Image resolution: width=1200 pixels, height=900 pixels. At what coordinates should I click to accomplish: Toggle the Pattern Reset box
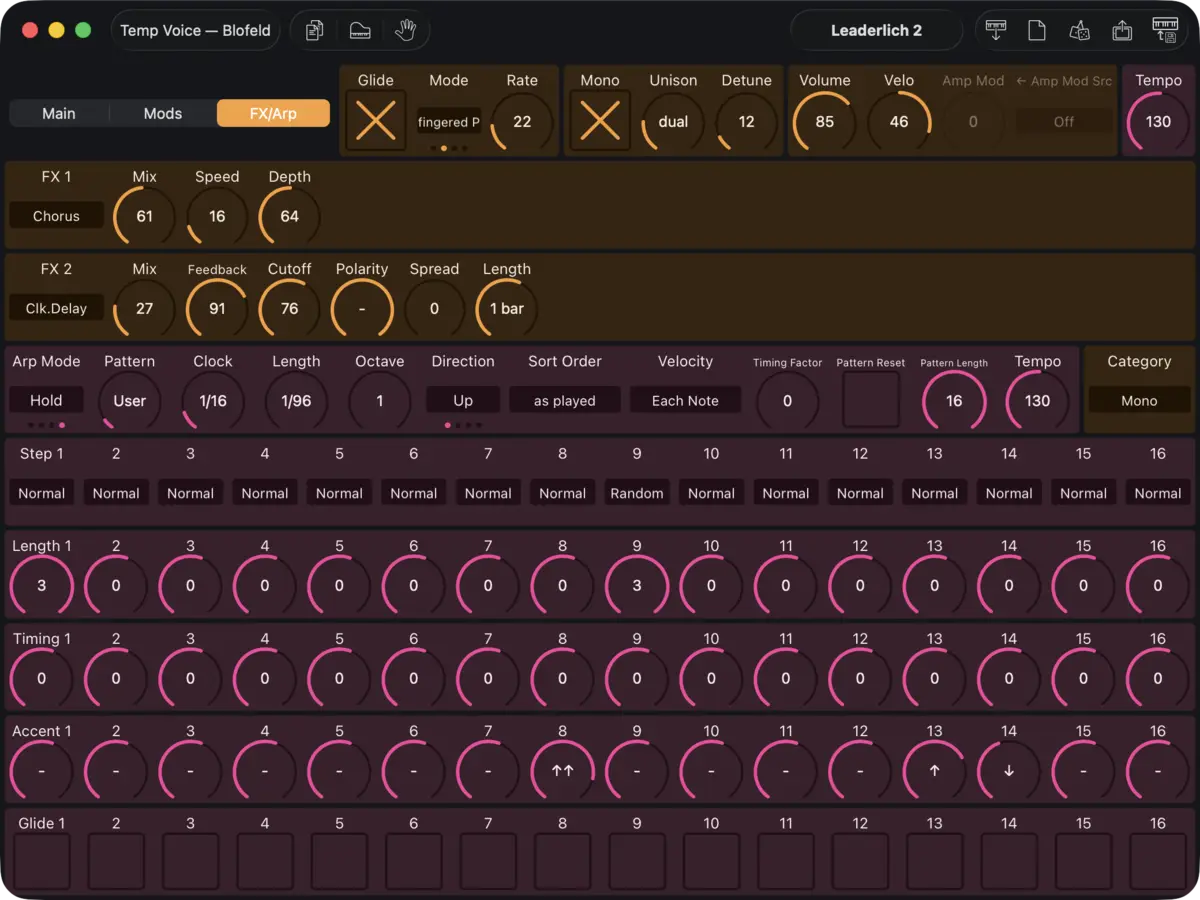click(871, 400)
